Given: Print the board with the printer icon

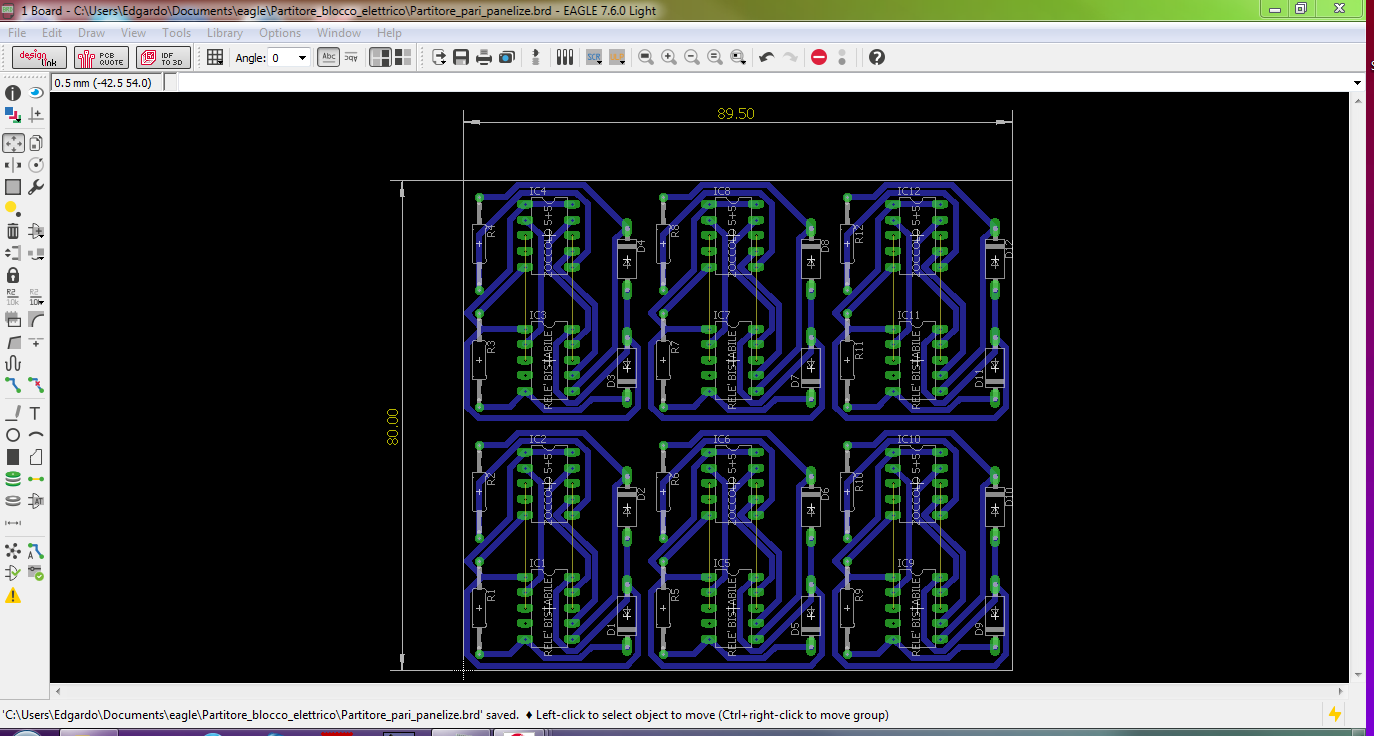Looking at the screenshot, I should [x=484, y=57].
